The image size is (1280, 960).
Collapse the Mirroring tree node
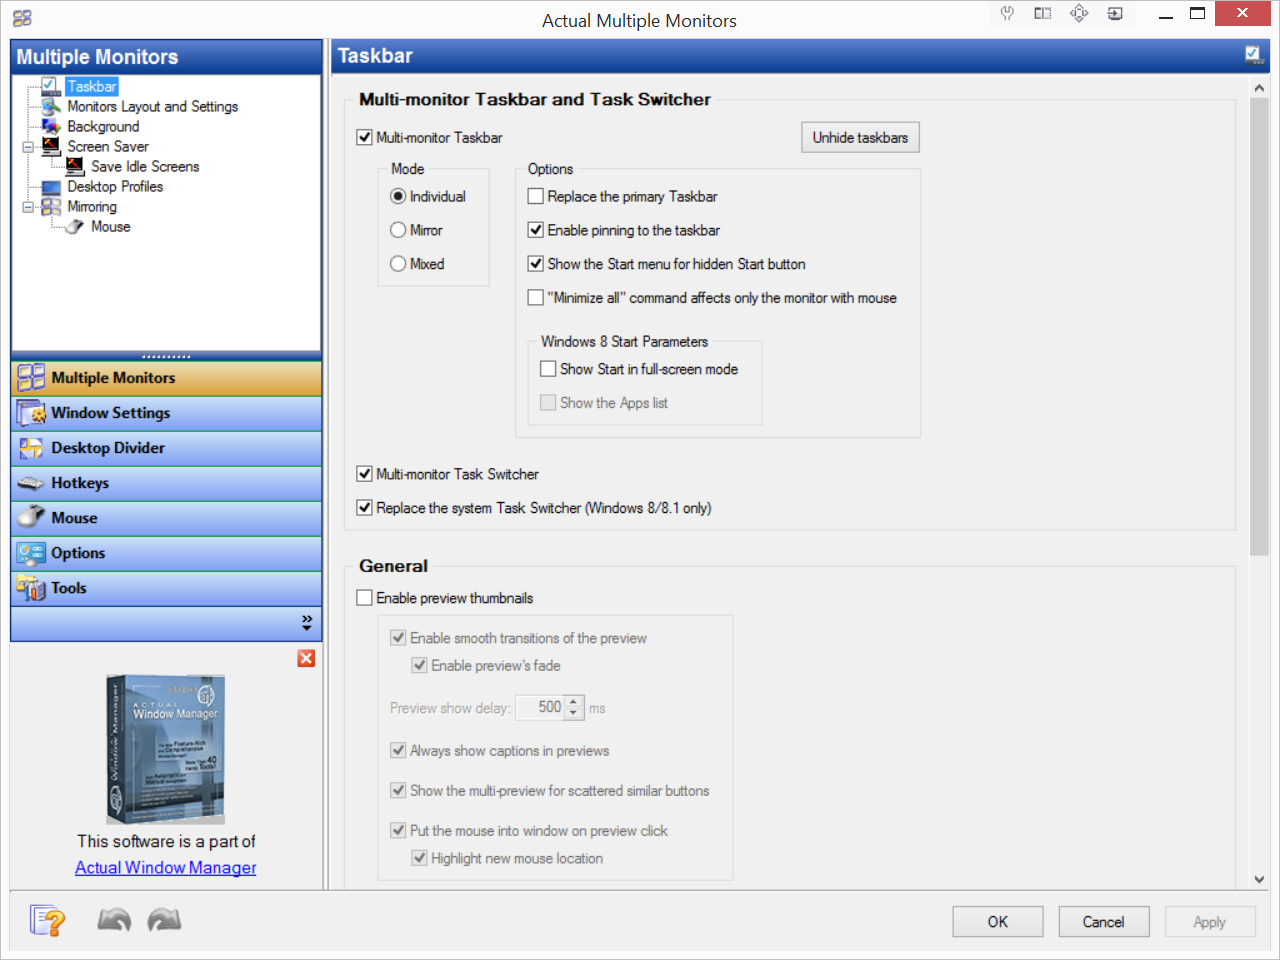(x=28, y=207)
